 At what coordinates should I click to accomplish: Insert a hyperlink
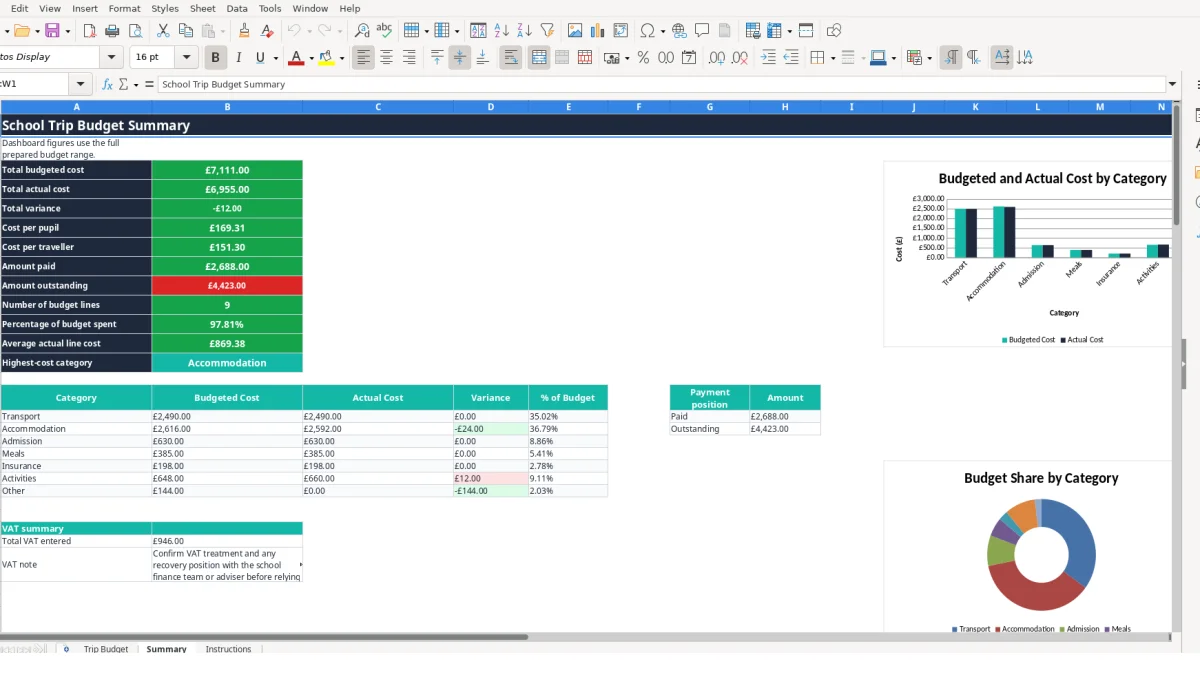pos(679,31)
